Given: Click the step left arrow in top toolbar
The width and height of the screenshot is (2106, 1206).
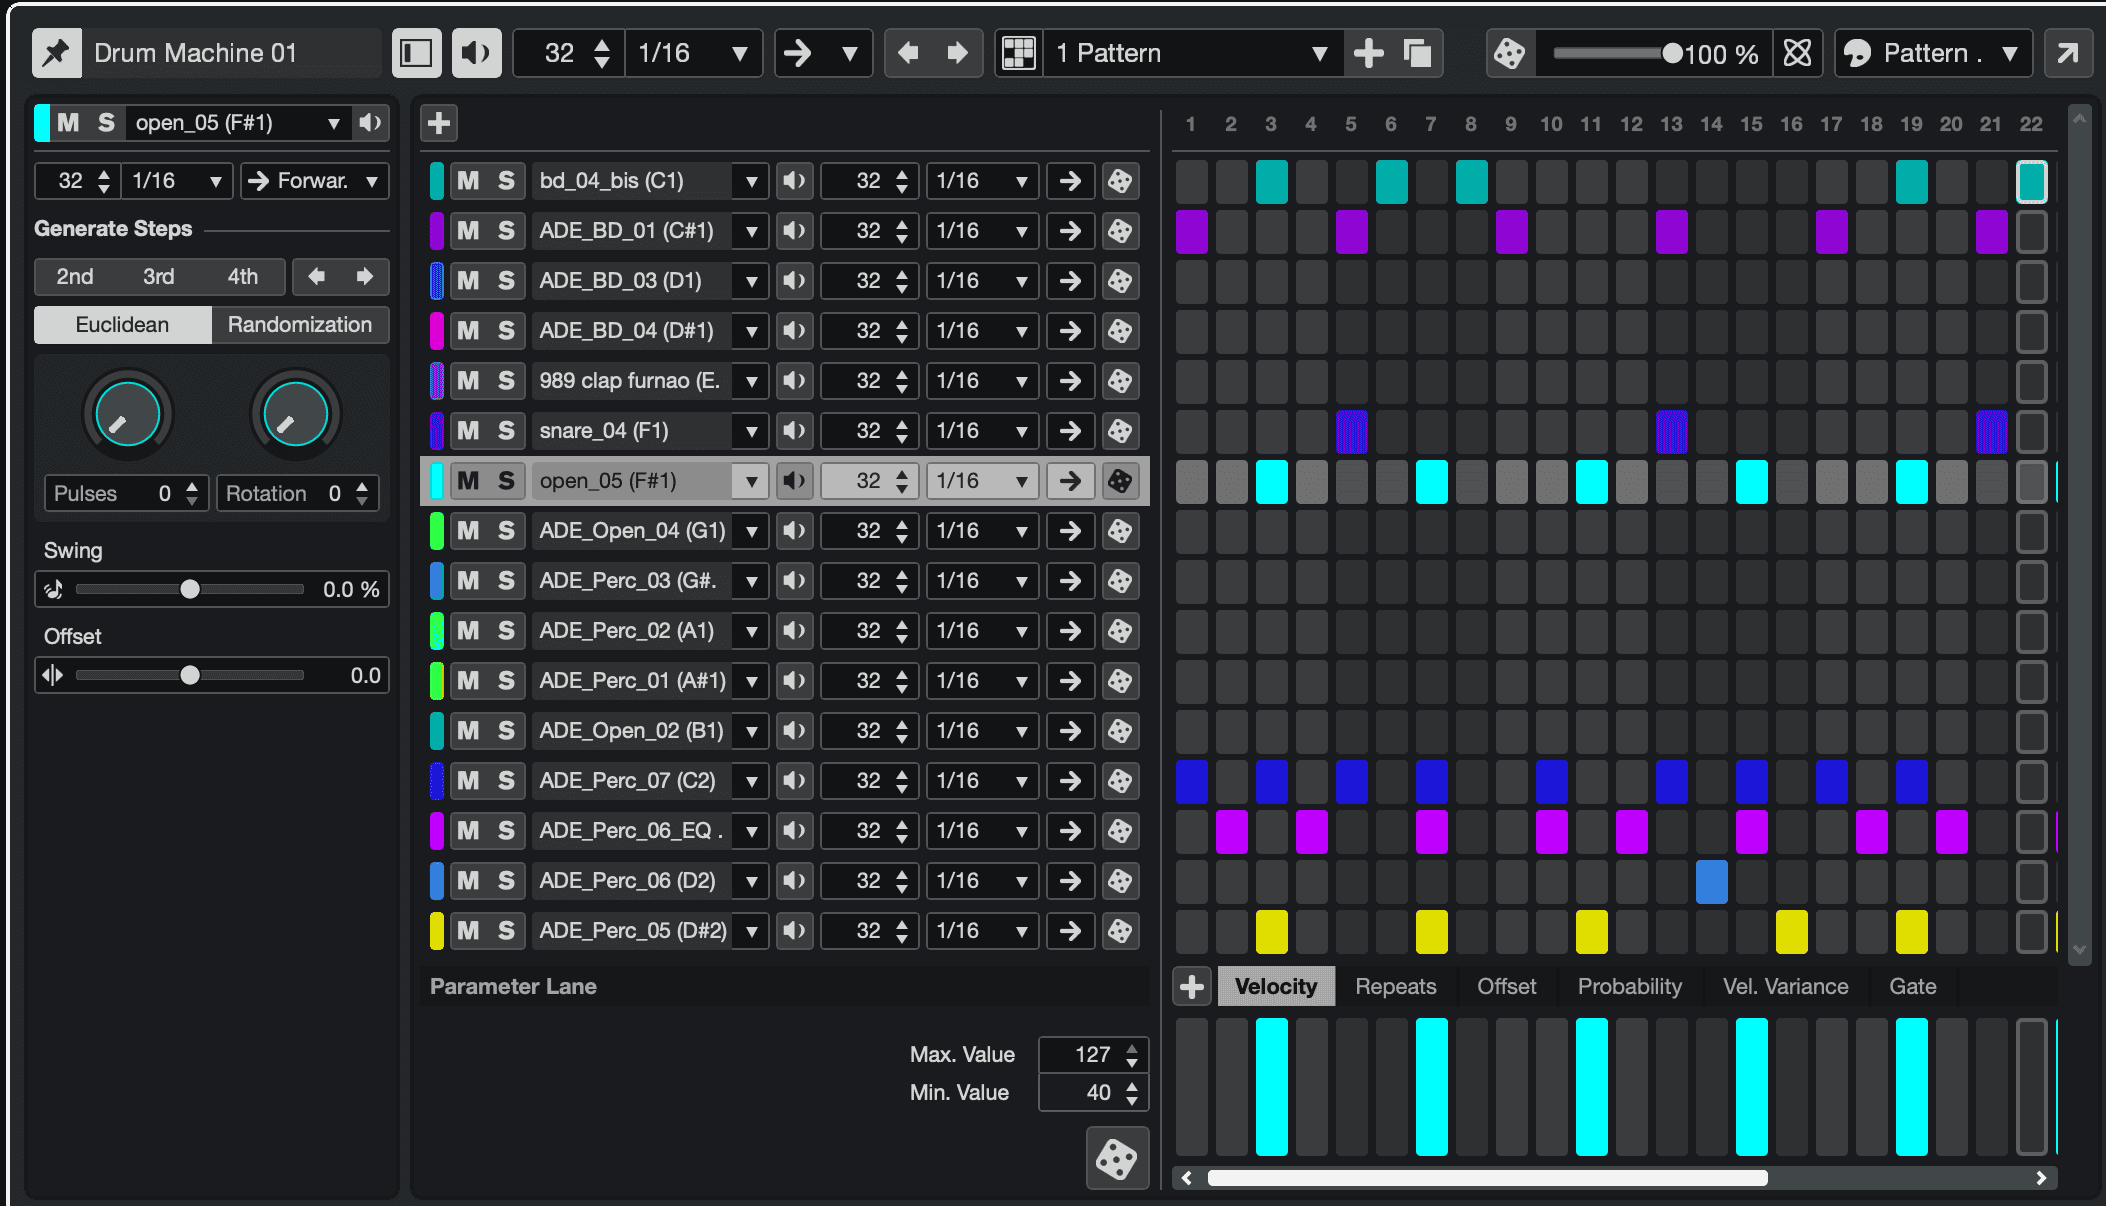Looking at the screenshot, I should 908,53.
